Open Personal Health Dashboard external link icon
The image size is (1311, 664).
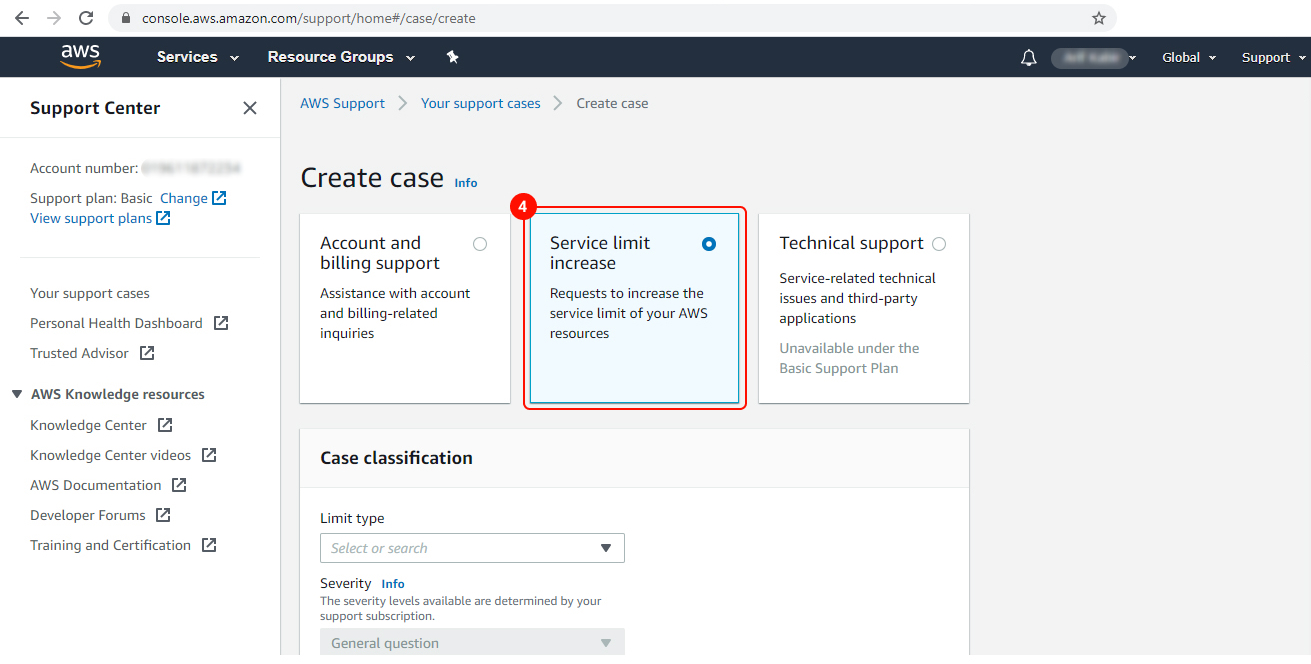[x=222, y=323]
